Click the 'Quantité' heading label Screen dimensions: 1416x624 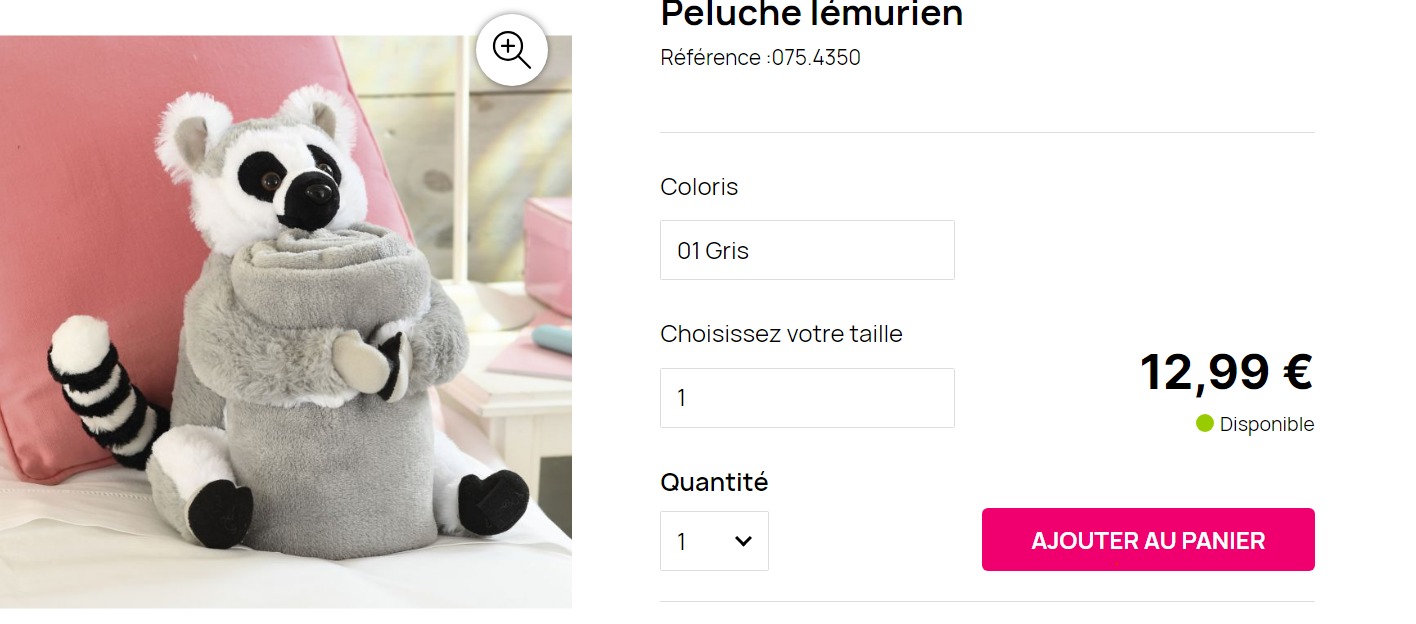(714, 482)
